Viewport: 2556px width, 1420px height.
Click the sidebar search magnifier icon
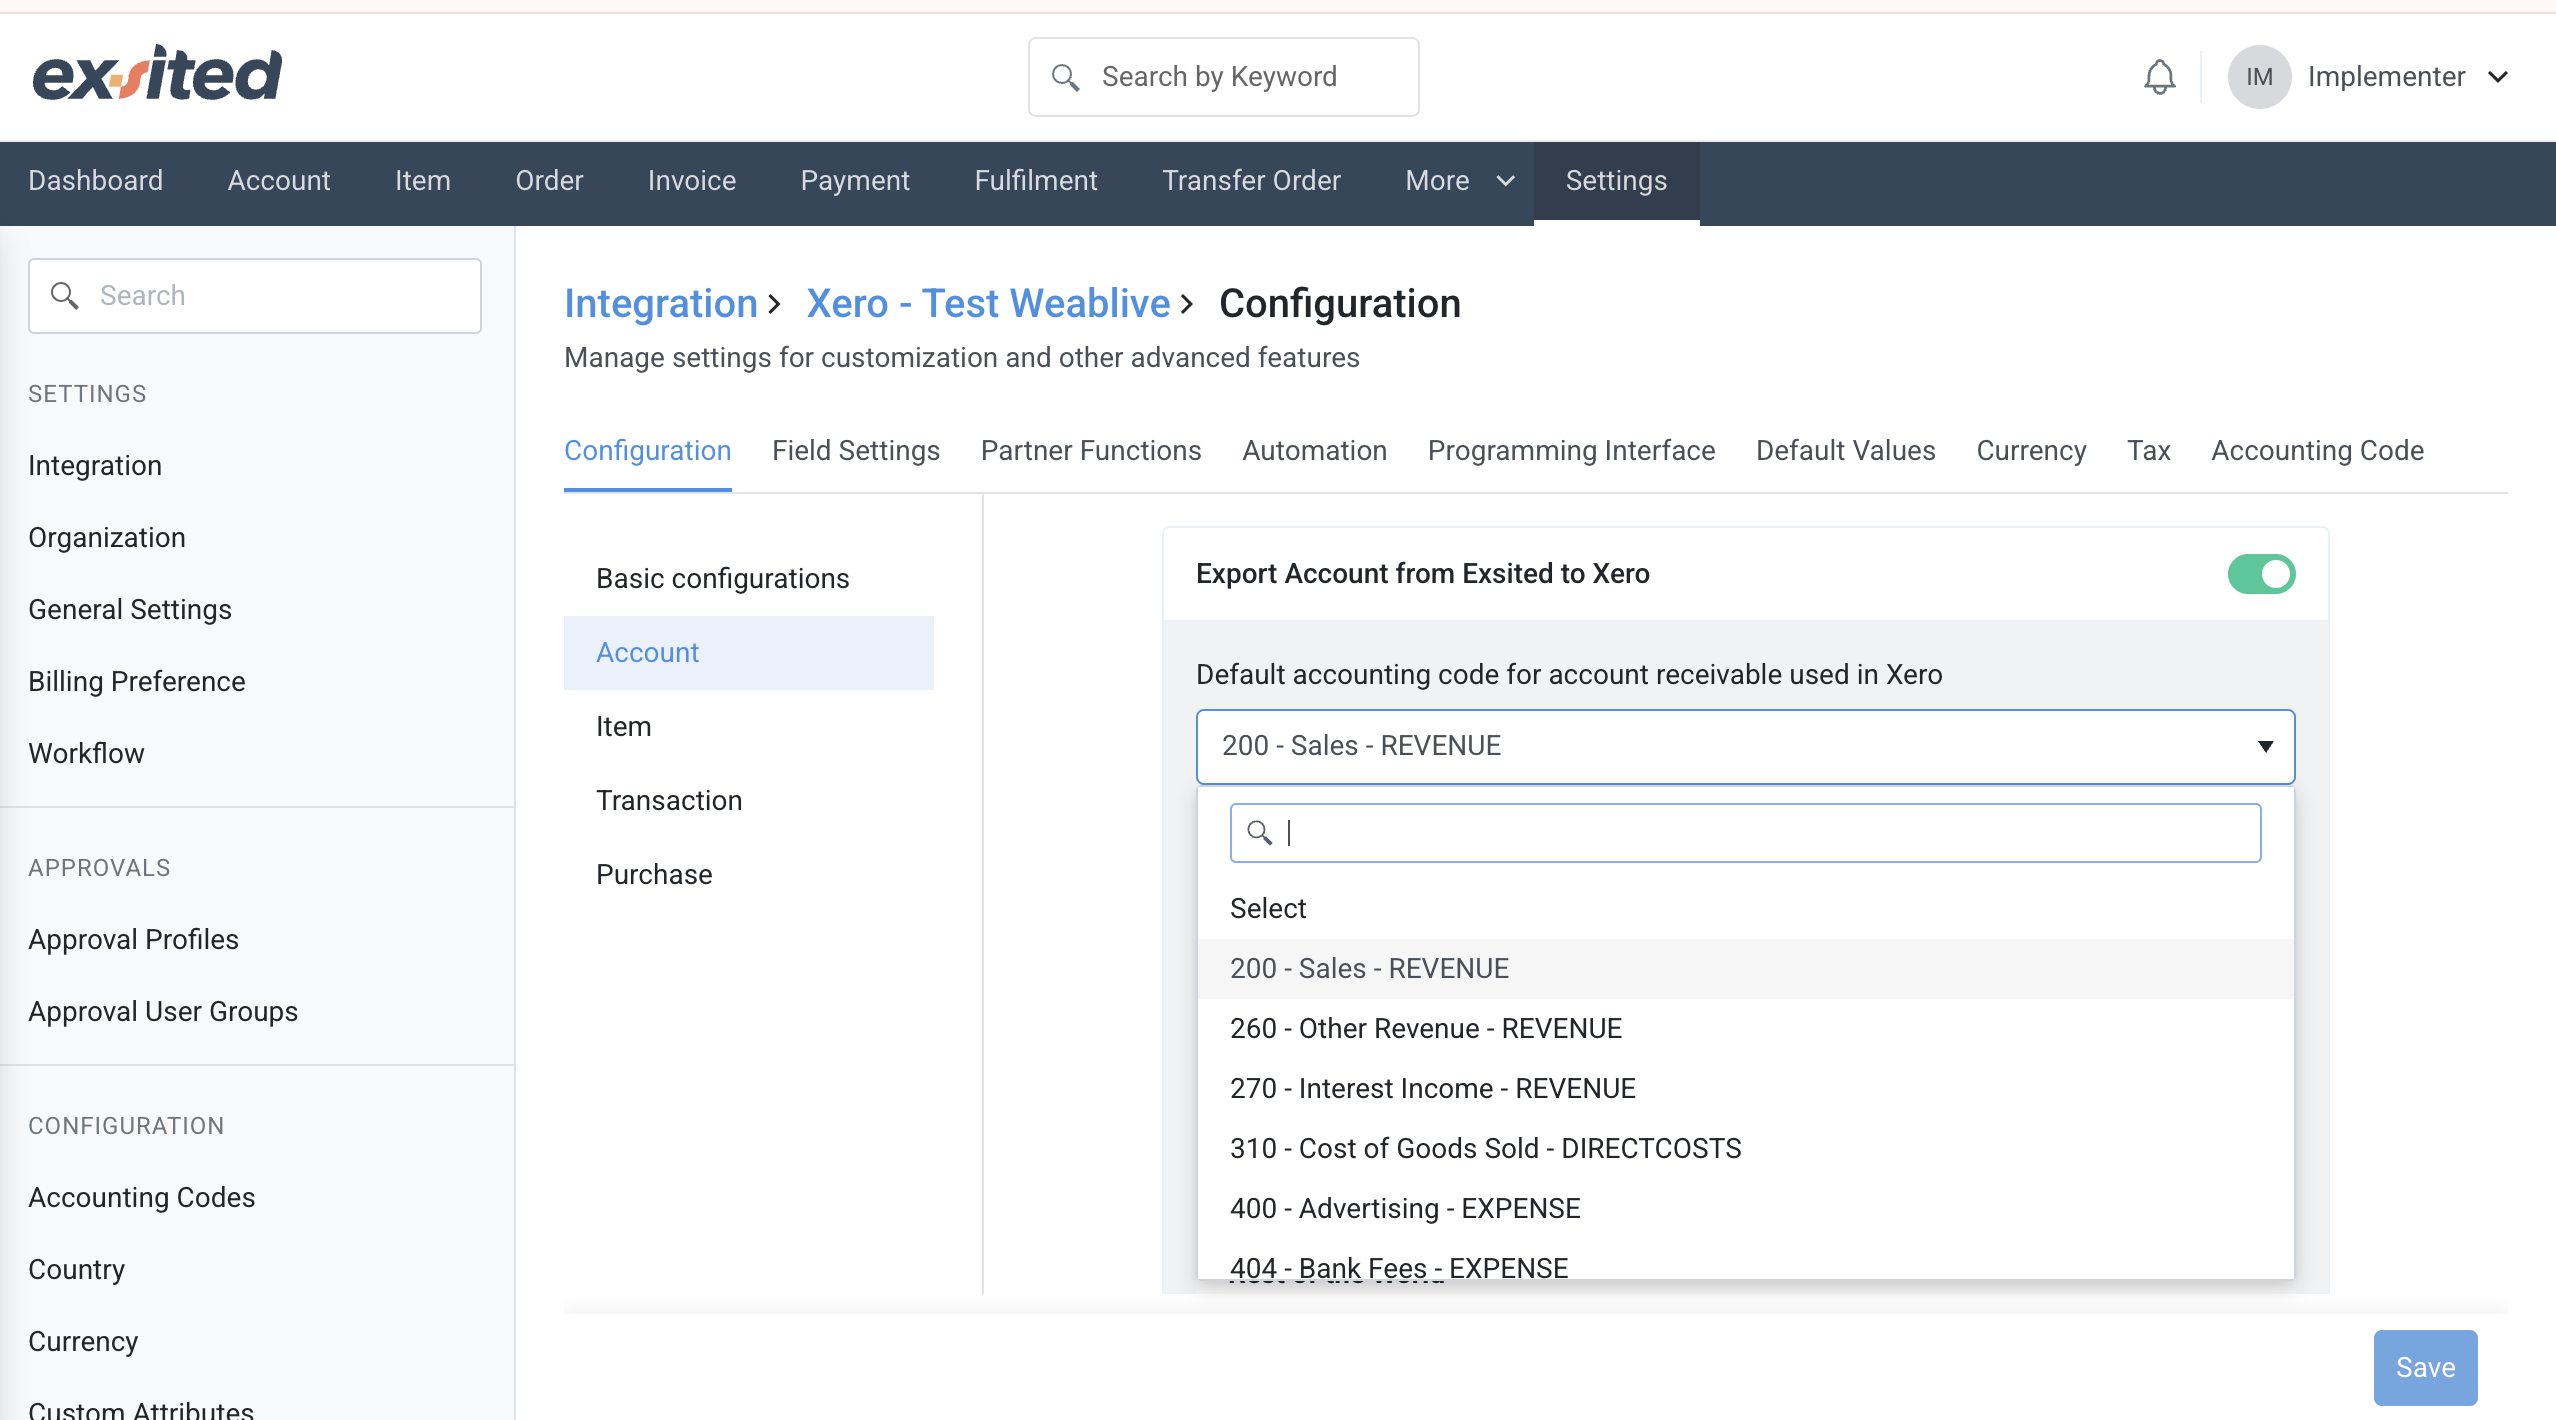tap(64, 295)
